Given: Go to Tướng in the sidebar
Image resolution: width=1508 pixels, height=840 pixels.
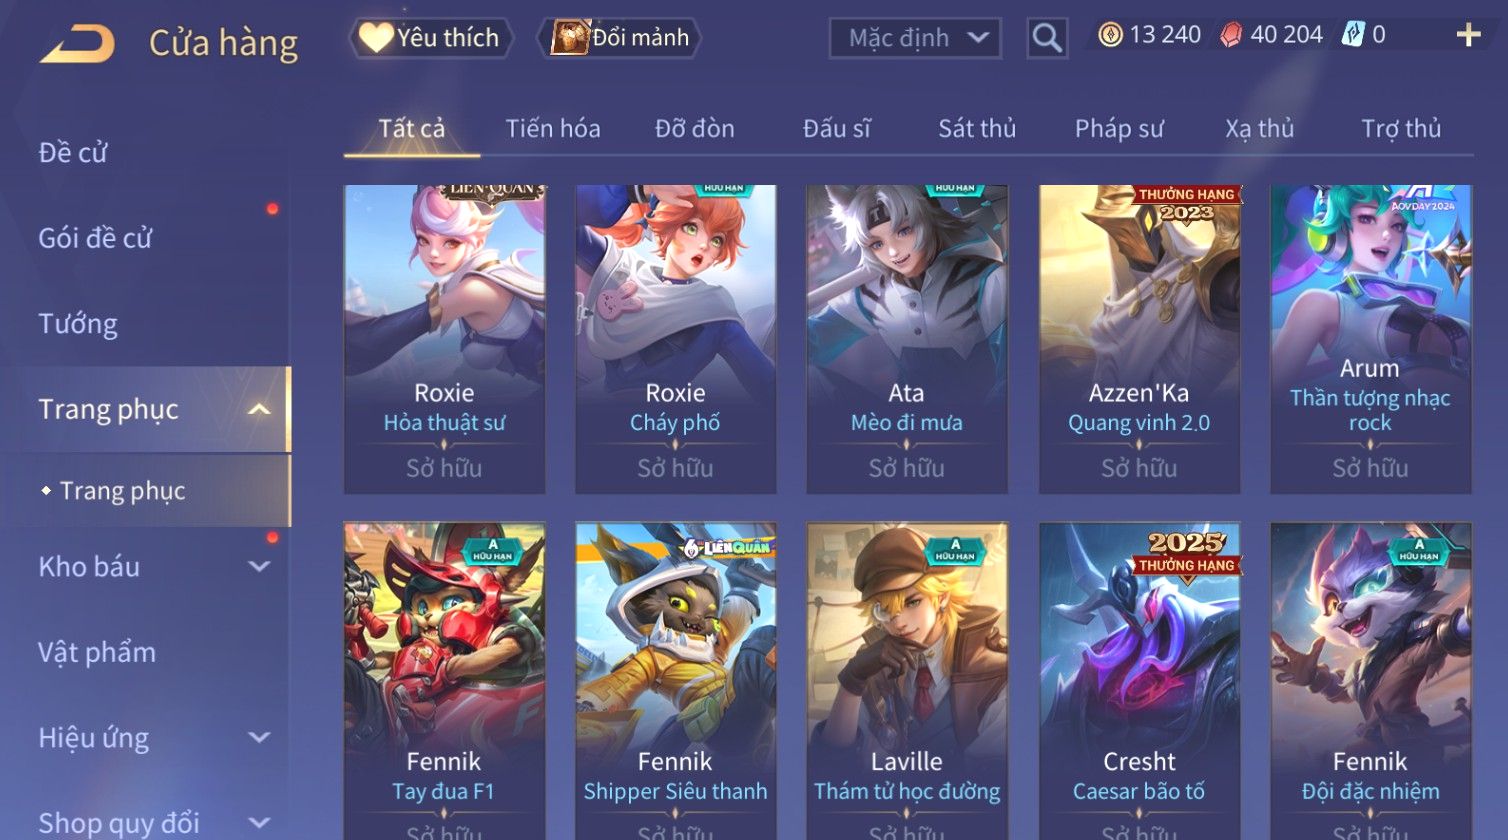Looking at the screenshot, I should tap(78, 323).
